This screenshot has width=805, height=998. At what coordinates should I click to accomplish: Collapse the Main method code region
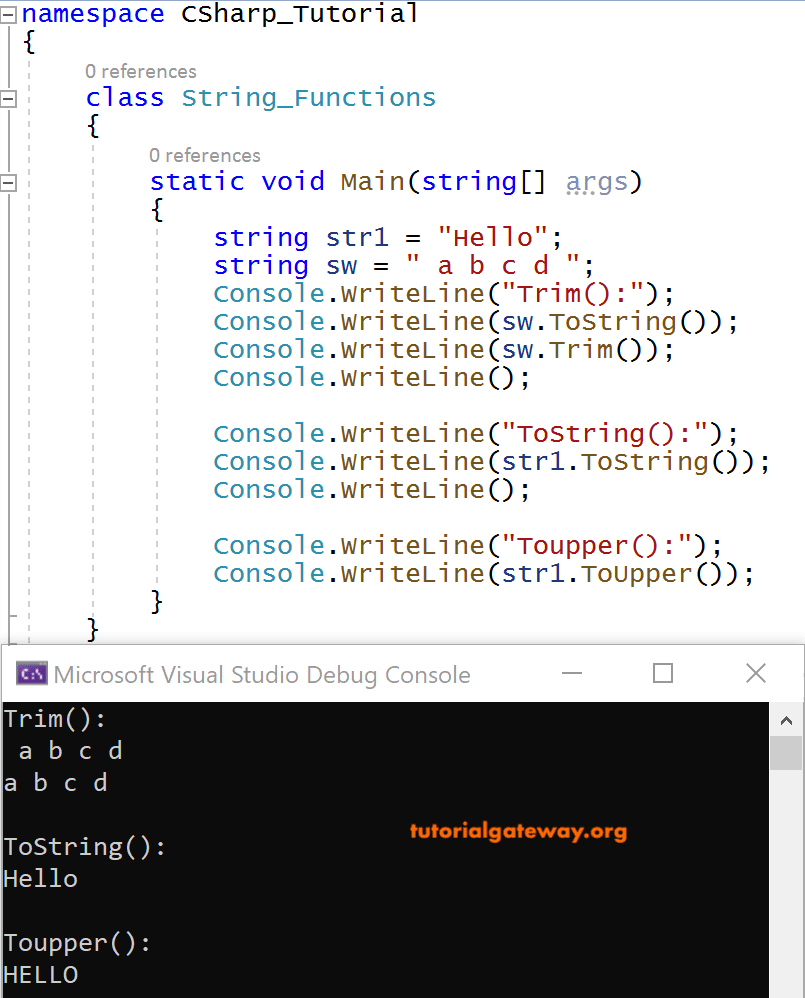point(7,182)
